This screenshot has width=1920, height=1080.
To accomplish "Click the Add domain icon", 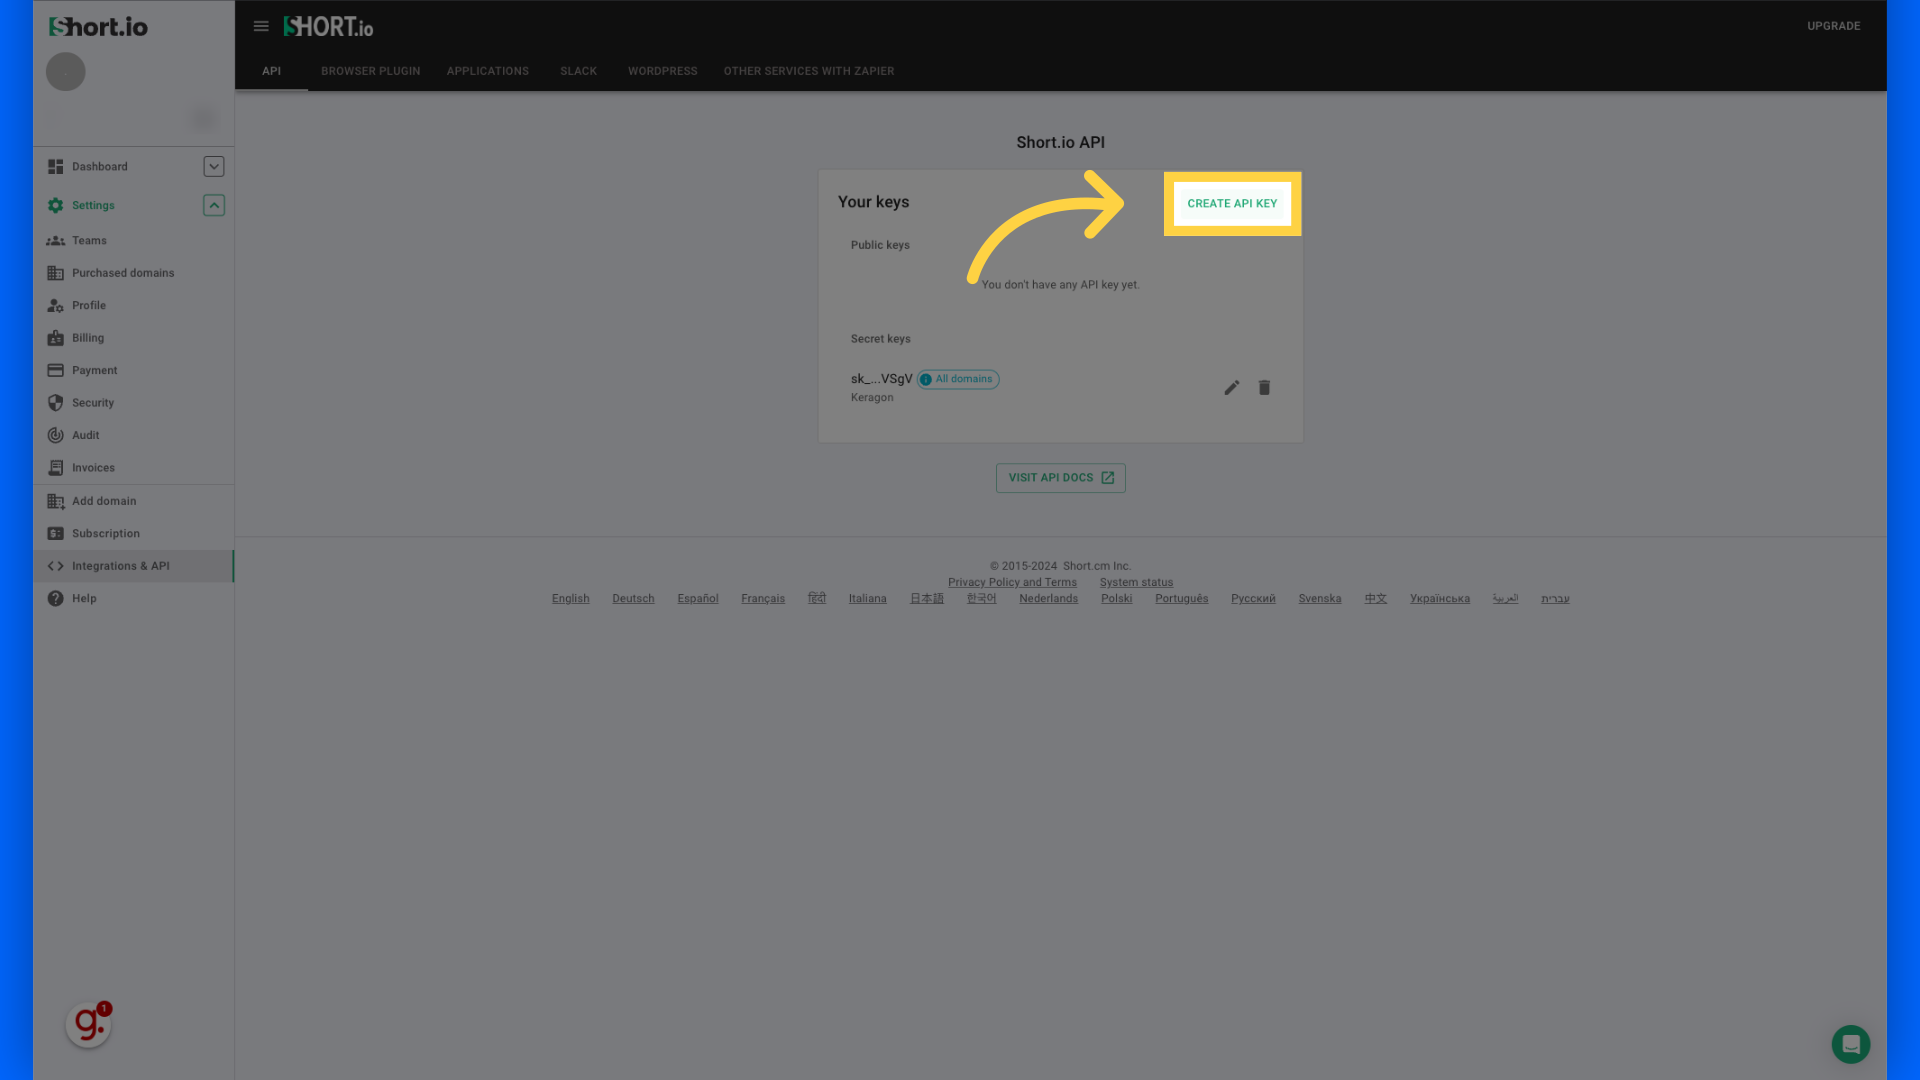I will click(x=56, y=502).
